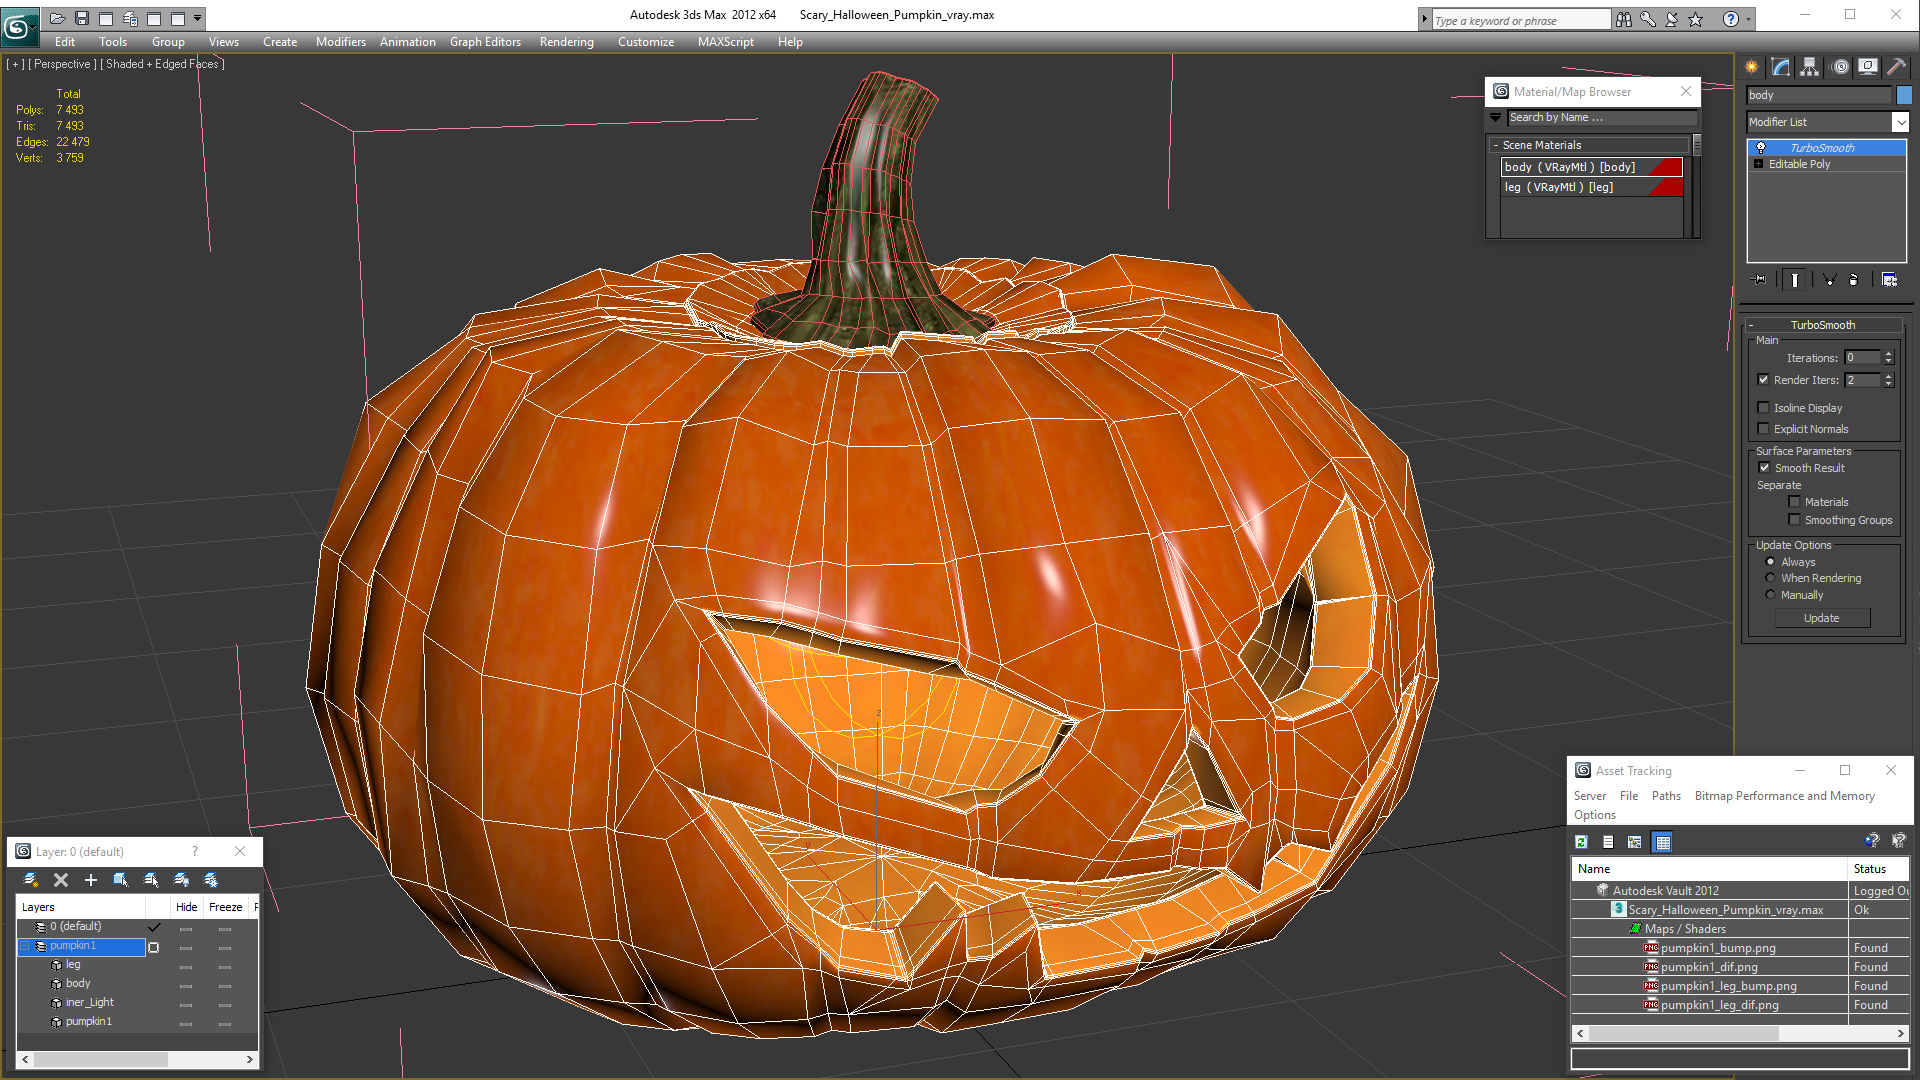
Task: Expand the Editable Poly stack entry
Action: point(1758,164)
